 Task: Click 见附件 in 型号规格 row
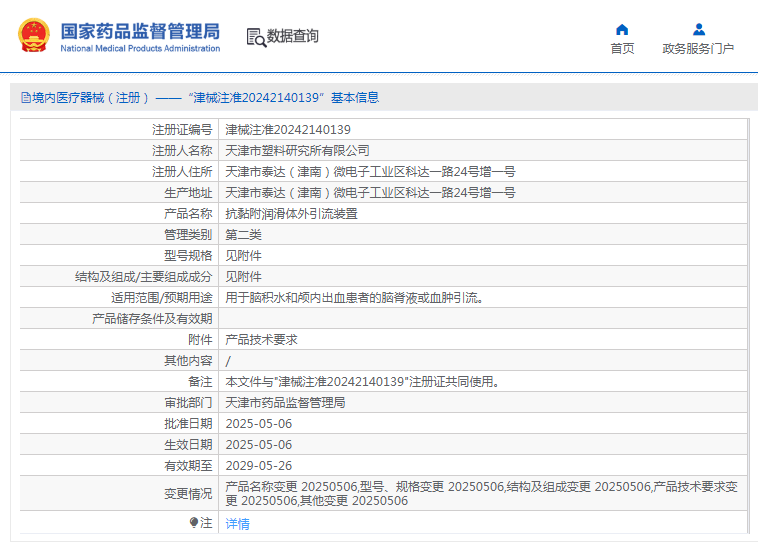pos(243,256)
